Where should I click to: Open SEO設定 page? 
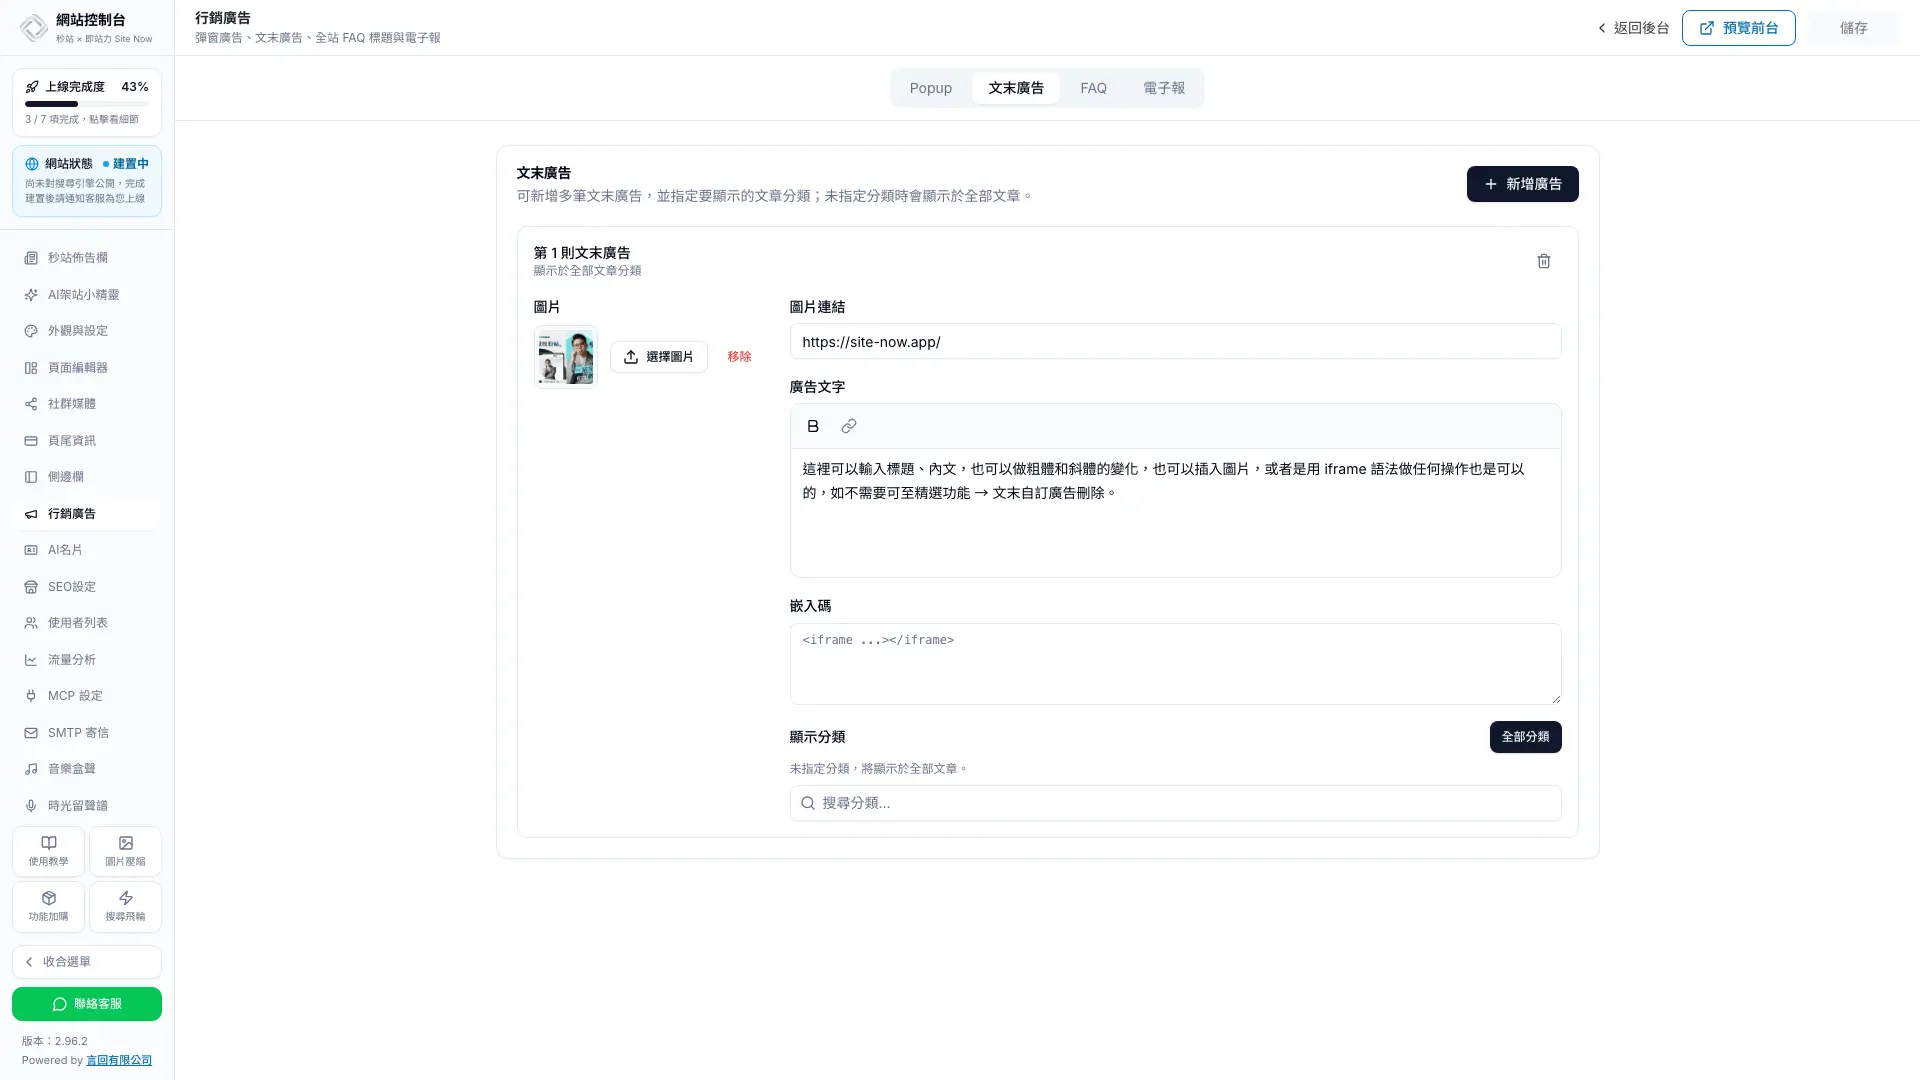coord(87,587)
